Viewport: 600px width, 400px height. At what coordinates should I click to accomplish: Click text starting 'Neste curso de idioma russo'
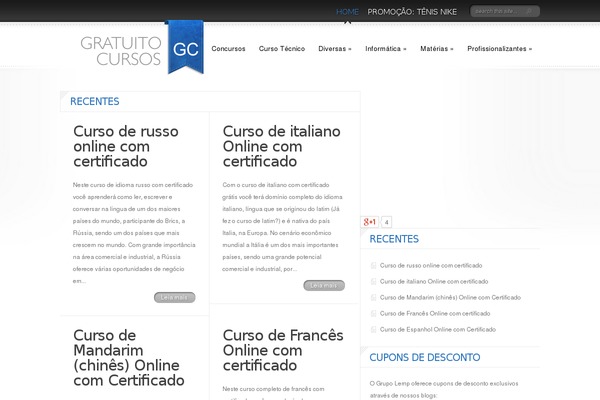pos(134,233)
